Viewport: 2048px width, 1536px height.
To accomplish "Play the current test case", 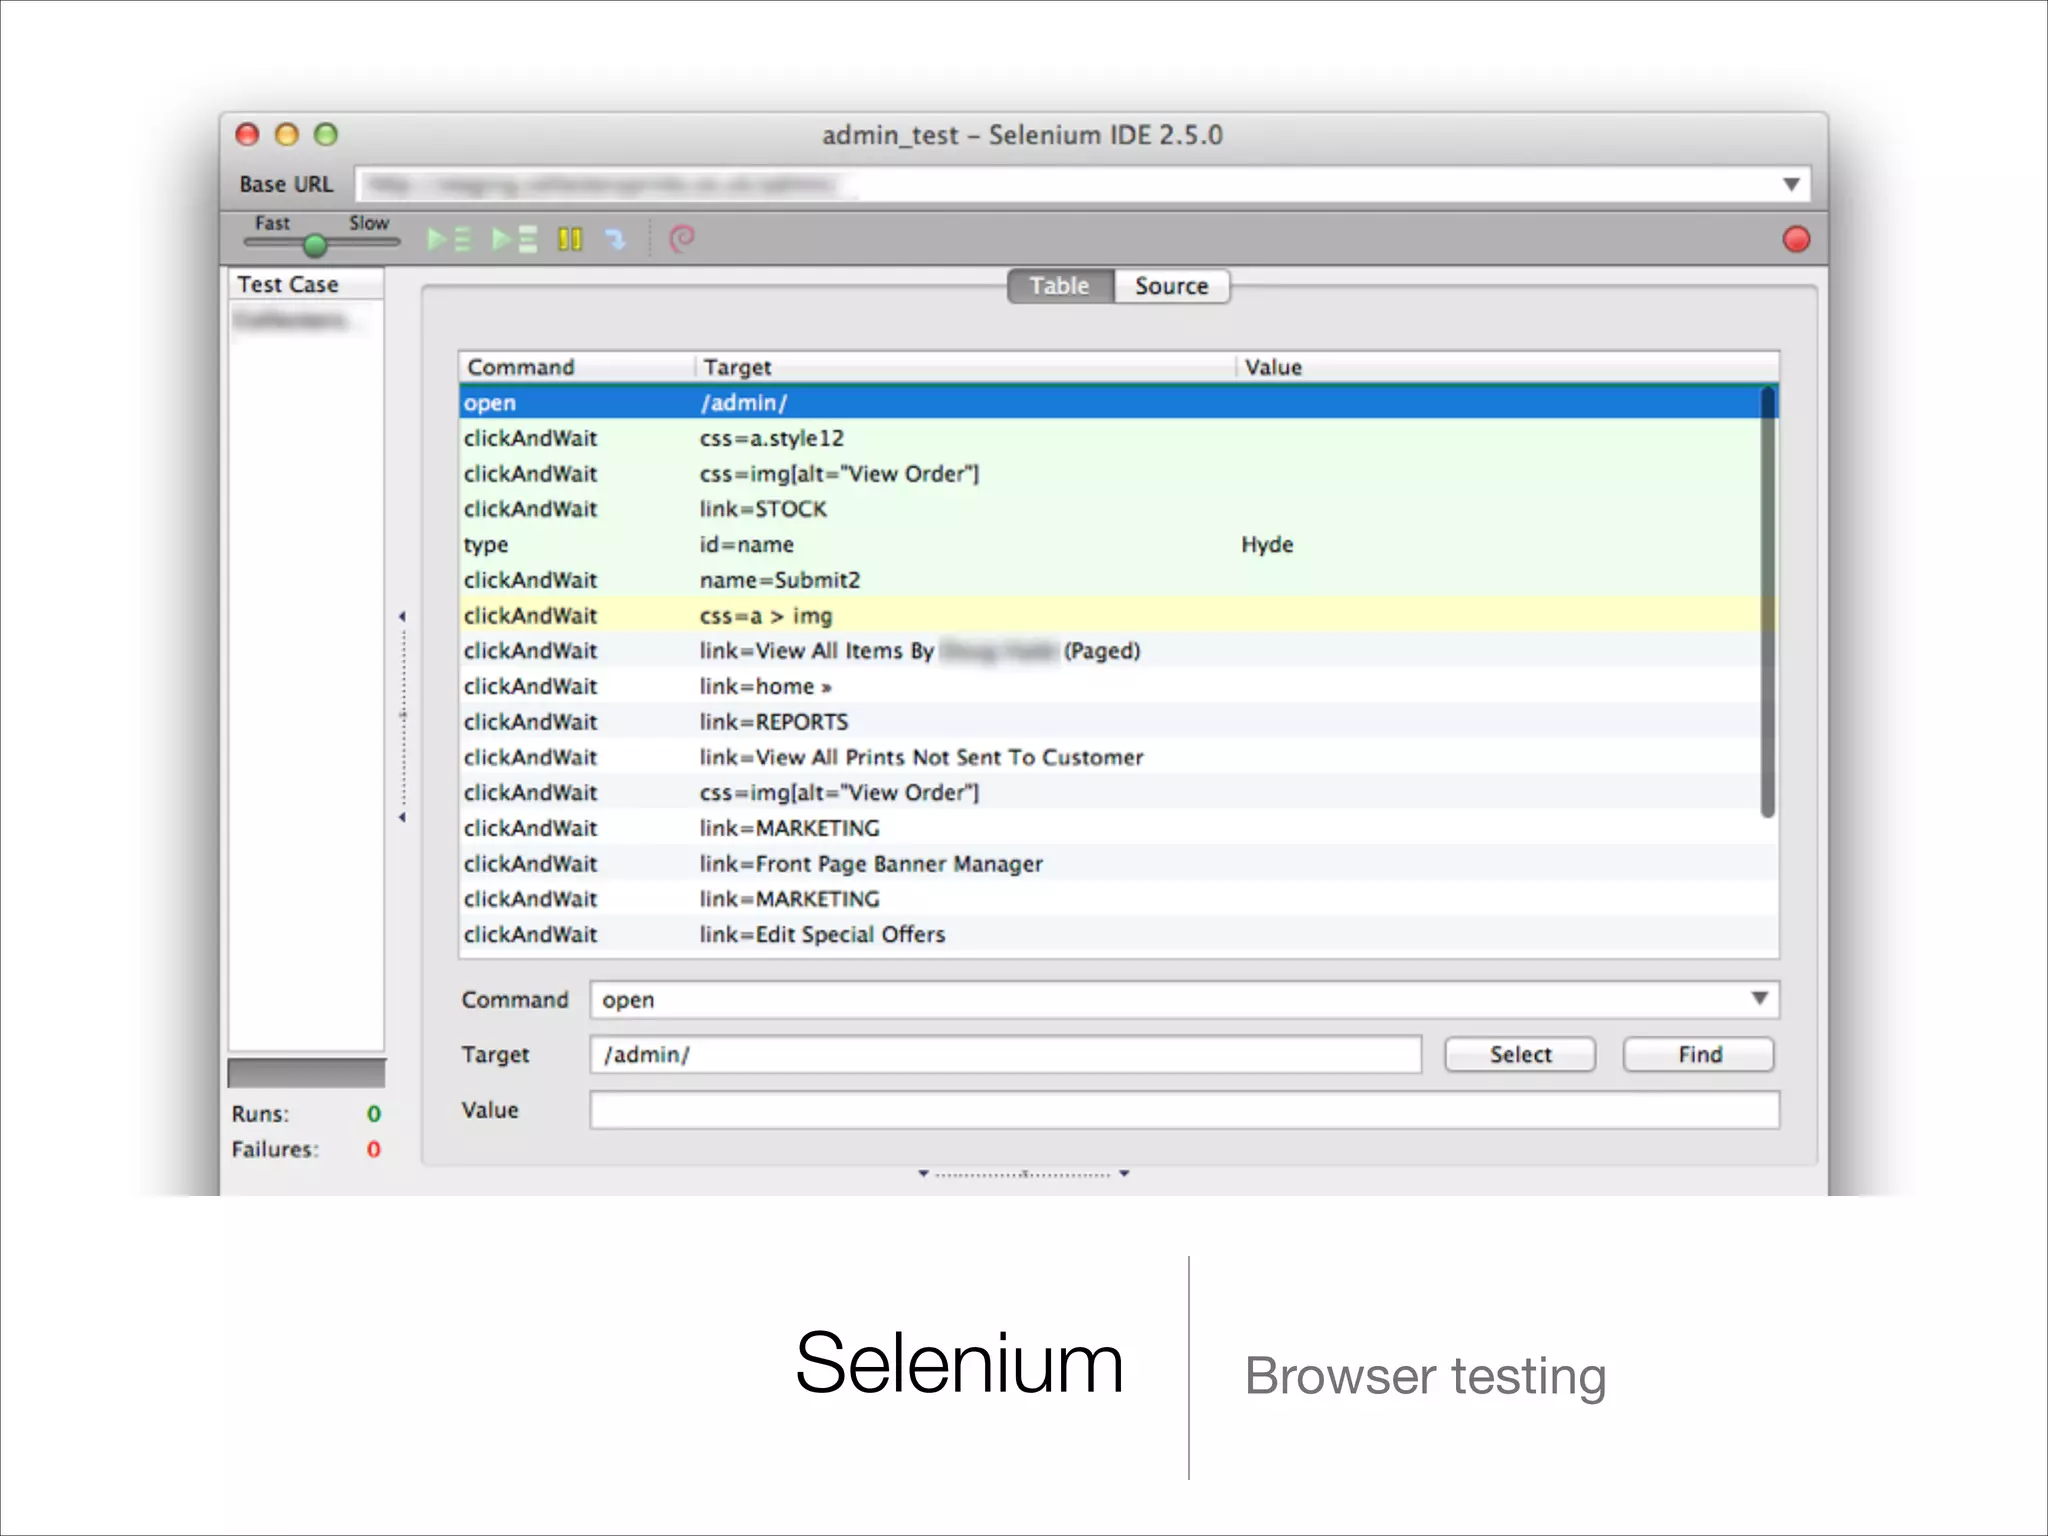I will [x=515, y=239].
